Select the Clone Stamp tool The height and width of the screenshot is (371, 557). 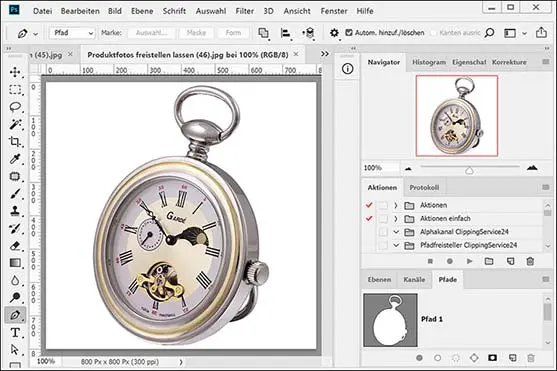click(15, 211)
